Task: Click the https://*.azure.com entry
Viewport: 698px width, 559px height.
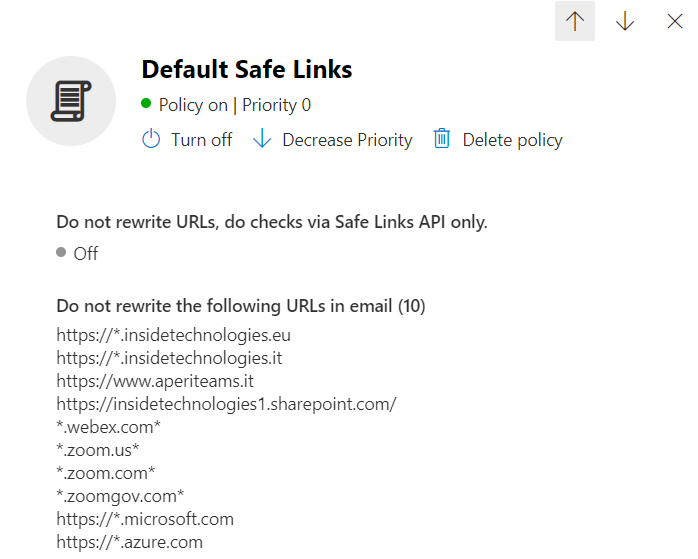Action: 130,542
